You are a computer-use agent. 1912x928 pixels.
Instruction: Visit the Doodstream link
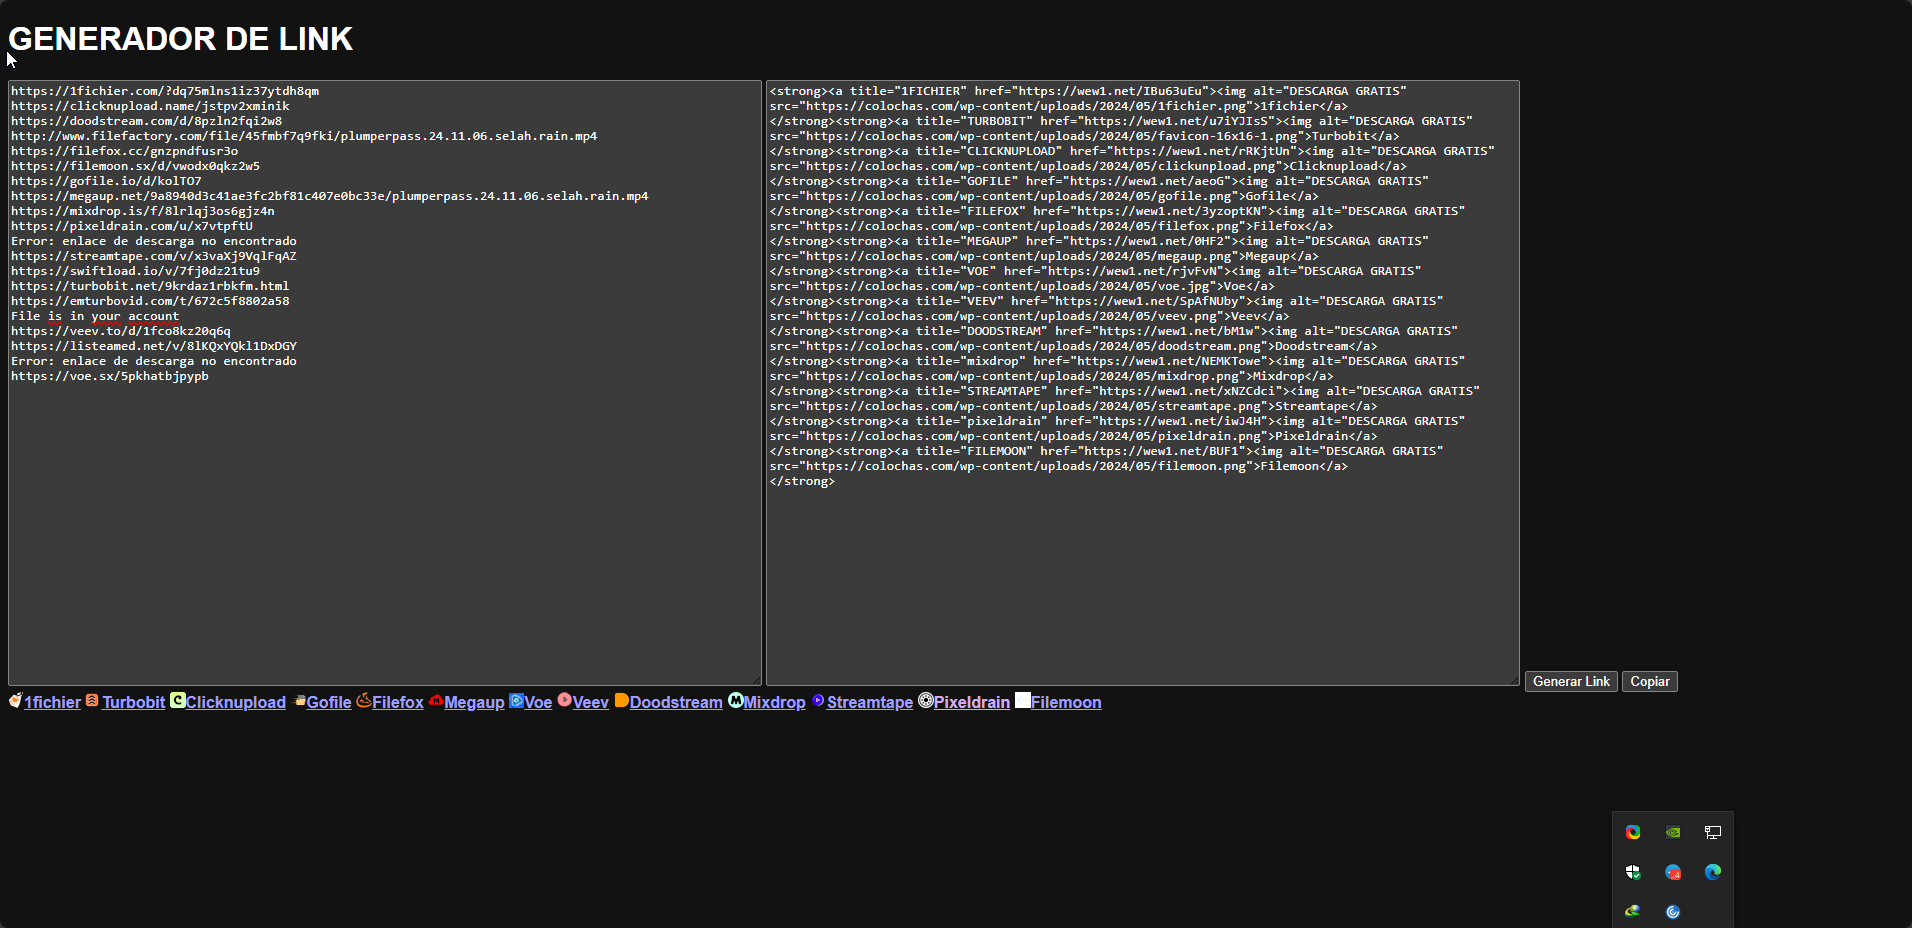(675, 702)
